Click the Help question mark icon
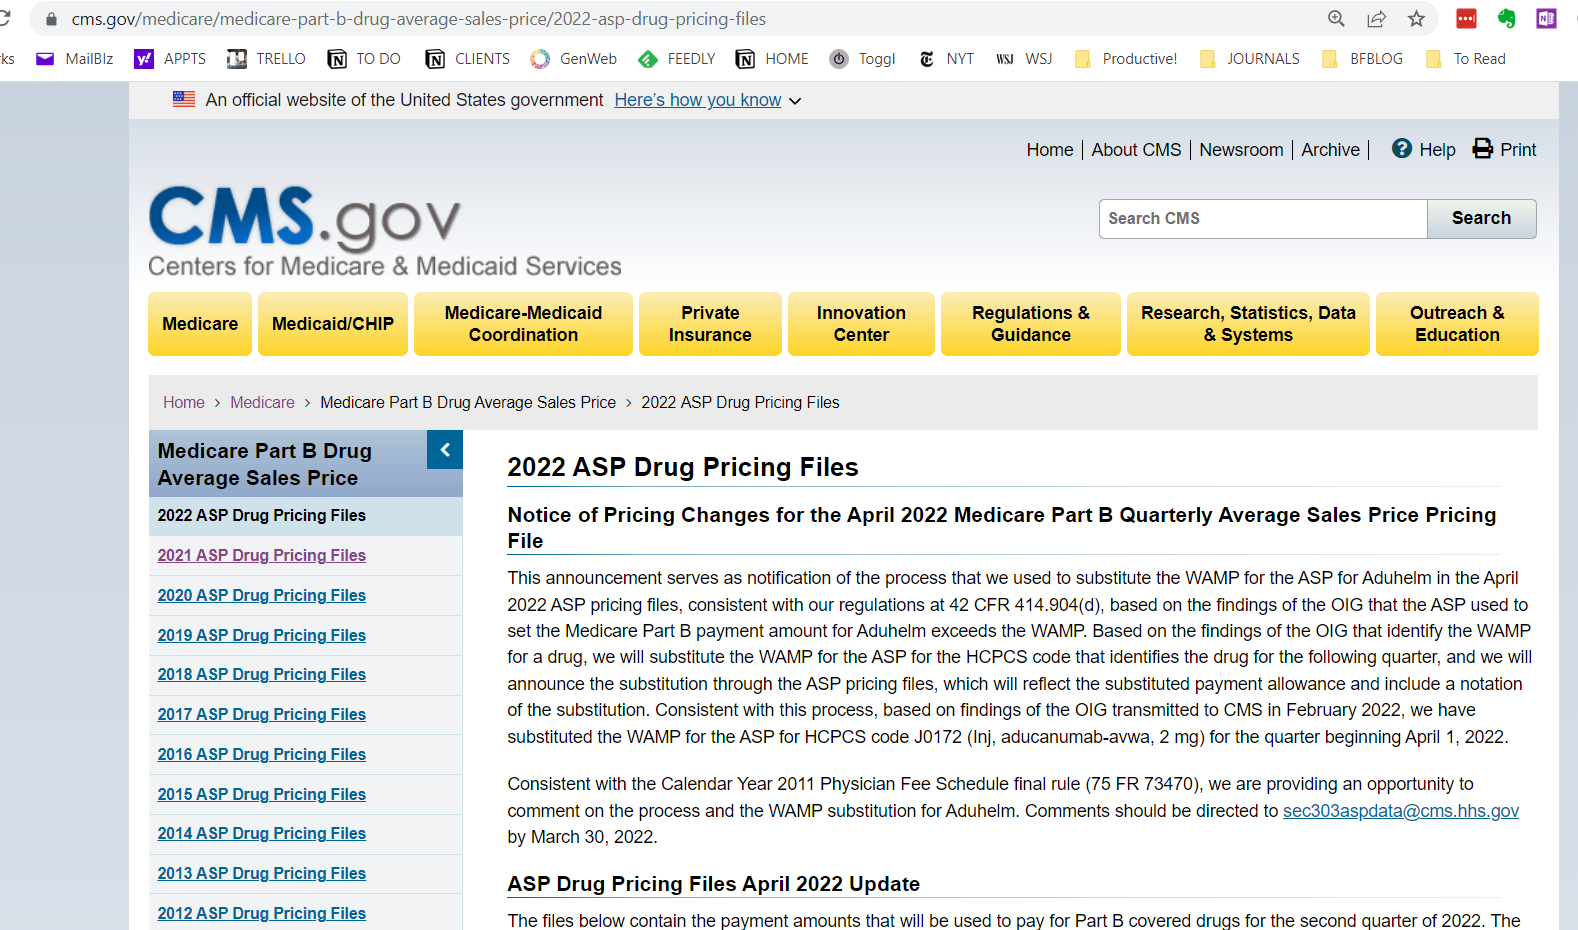Screen dimensions: 1578x930 1402,148
